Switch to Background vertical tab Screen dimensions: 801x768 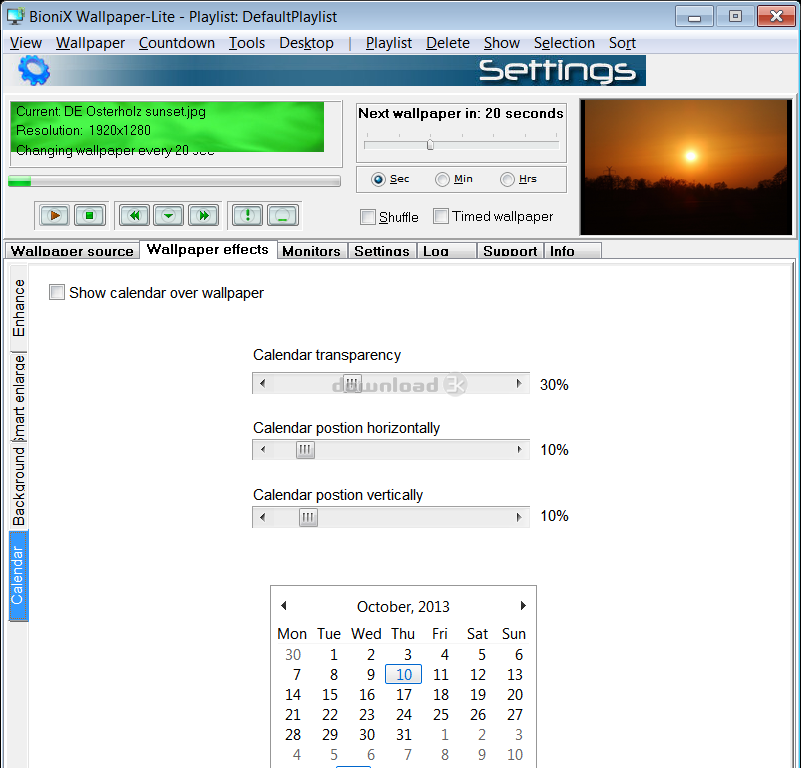pyautogui.click(x=18, y=486)
